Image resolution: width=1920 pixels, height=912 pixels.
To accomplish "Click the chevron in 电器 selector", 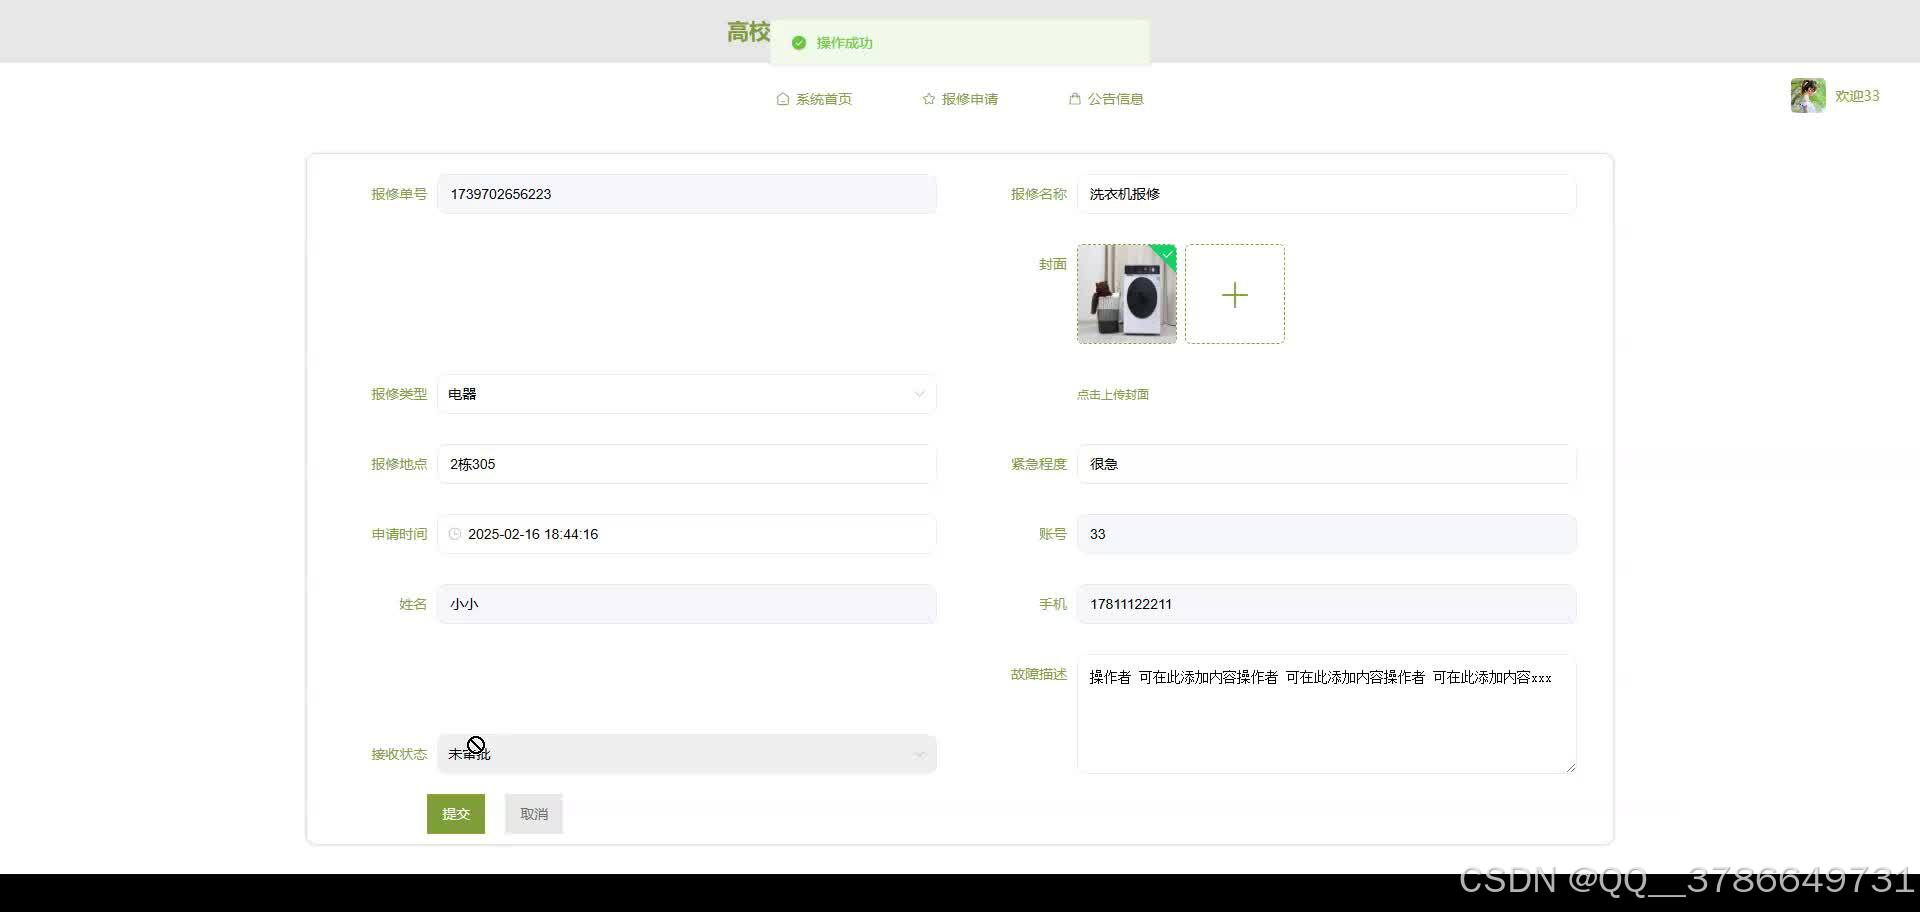I will pos(919,394).
